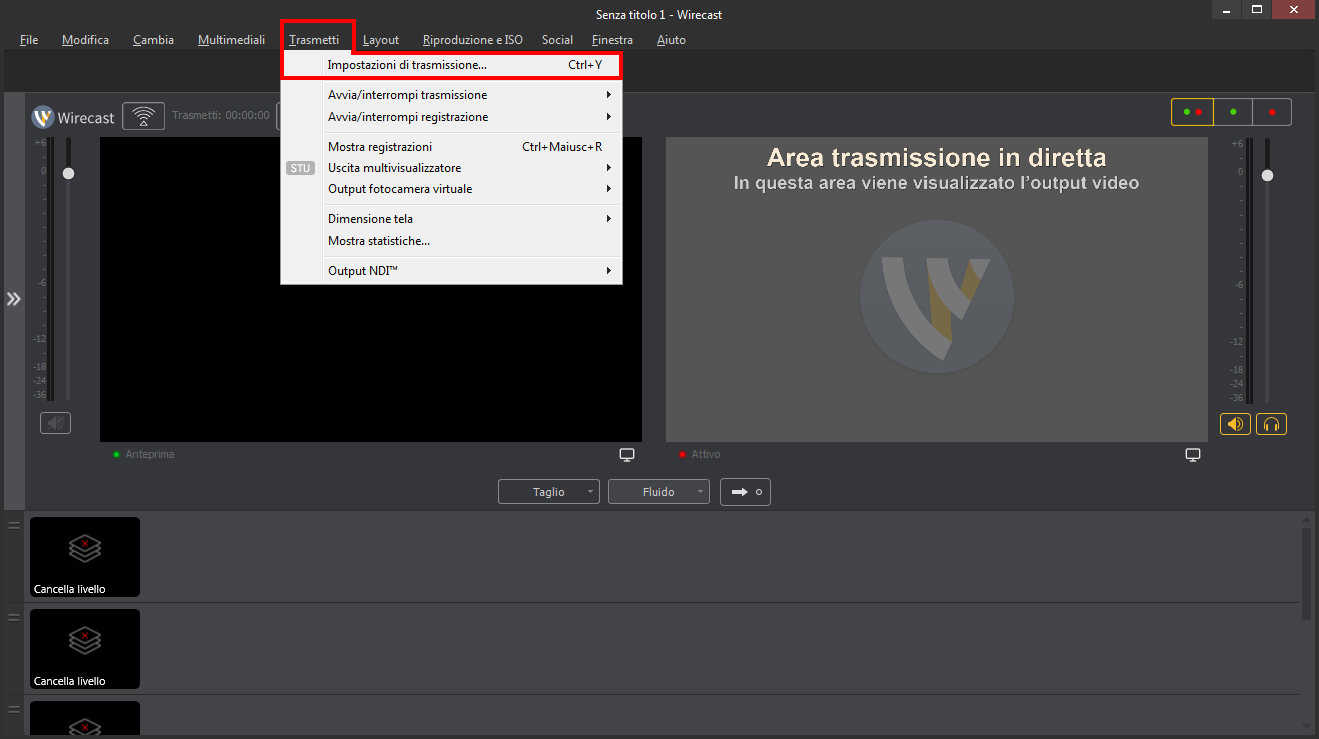This screenshot has width=1319, height=739.
Task: Close the Trasmetti menu
Action: click(314, 40)
